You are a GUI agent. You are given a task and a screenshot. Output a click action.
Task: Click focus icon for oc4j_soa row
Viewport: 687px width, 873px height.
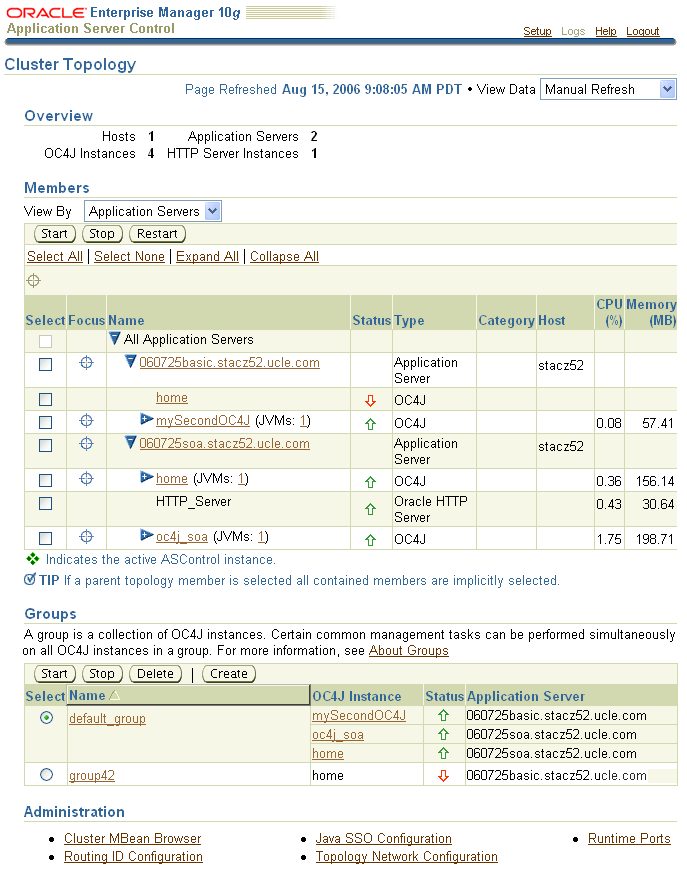click(86, 537)
